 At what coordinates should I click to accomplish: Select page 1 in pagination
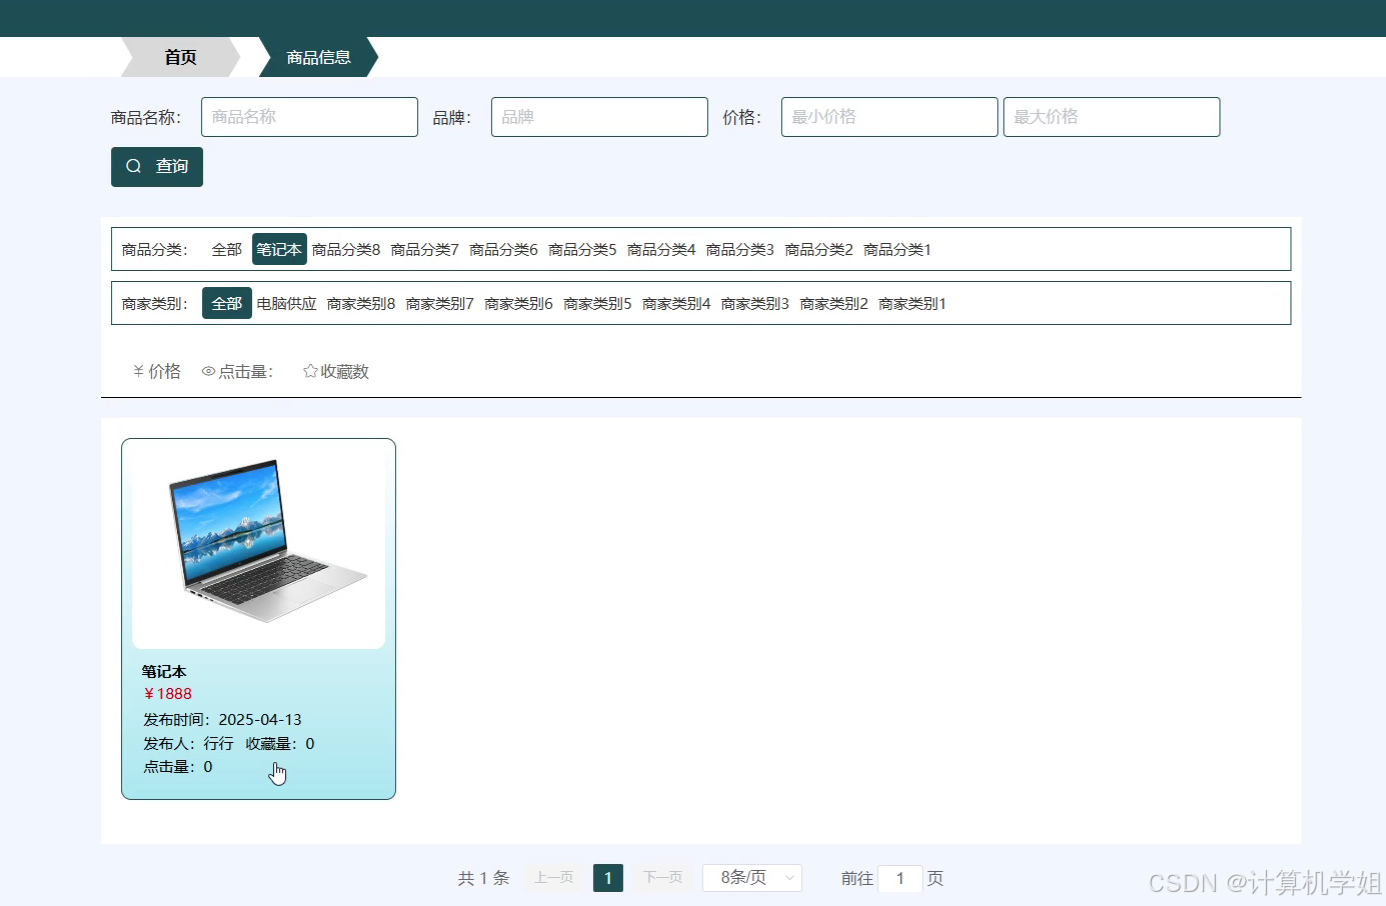point(608,878)
